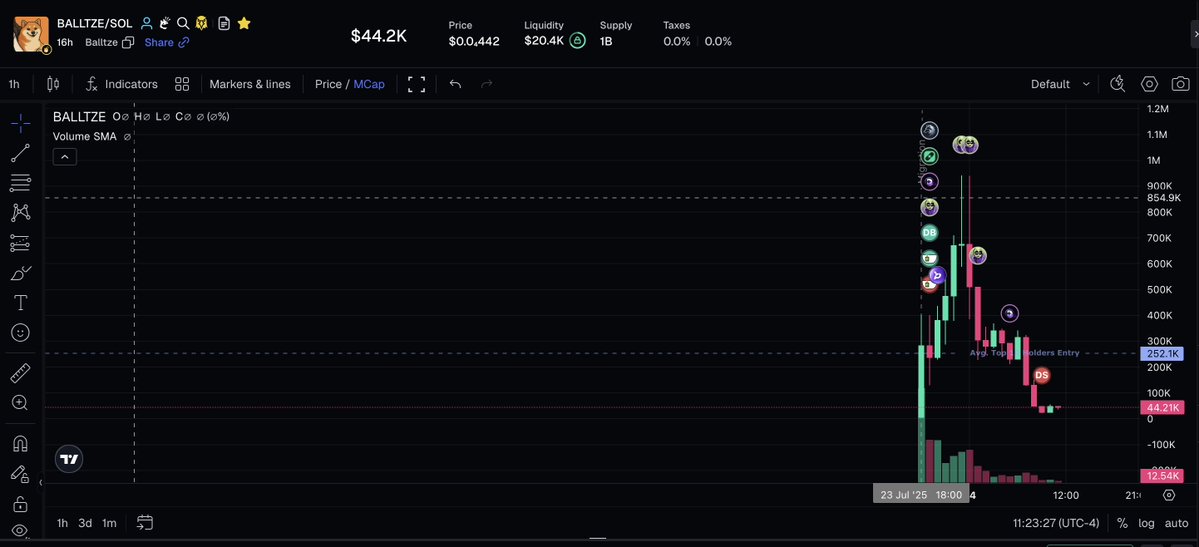Click the 23 Jul '25 18:00 time label
The width and height of the screenshot is (1199, 547).
point(921,495)
